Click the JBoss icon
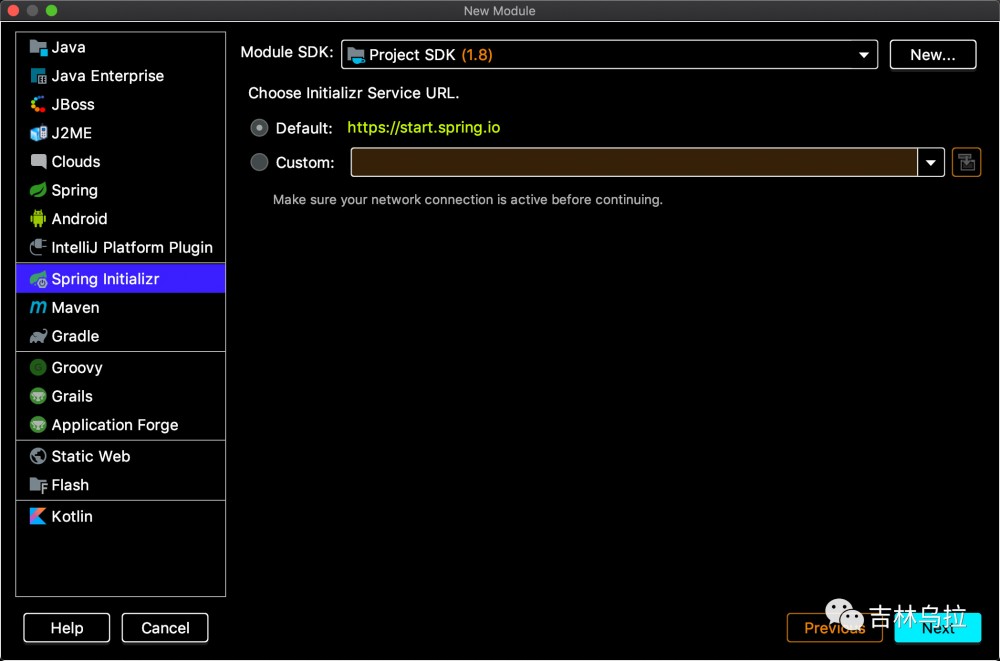 [x=38, y=105]
